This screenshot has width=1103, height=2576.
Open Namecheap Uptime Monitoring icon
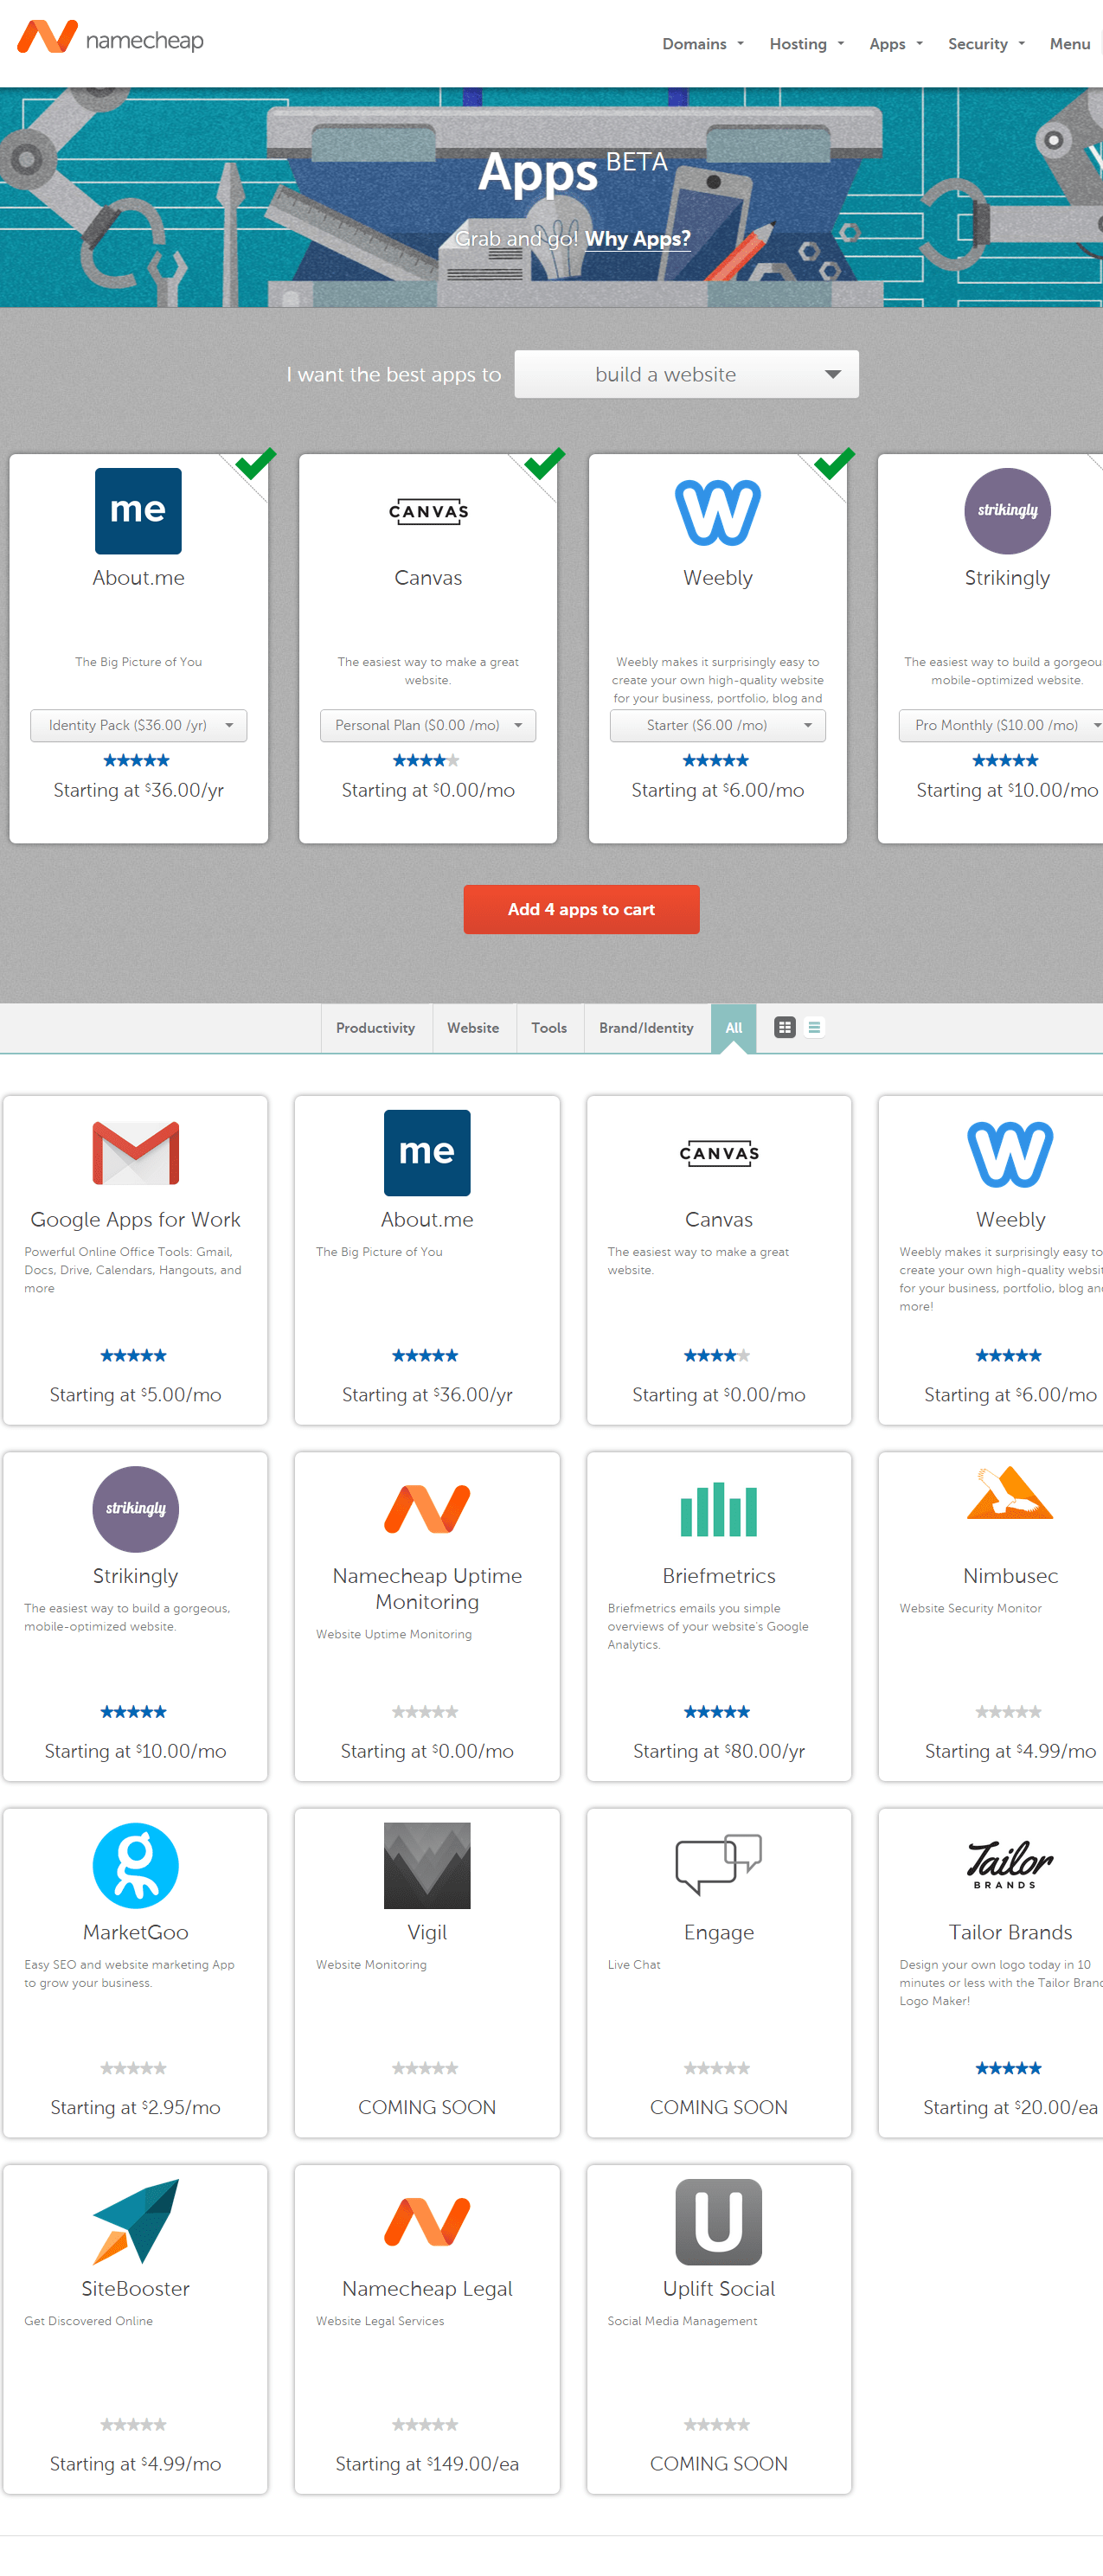click(x=427, y=1509)
